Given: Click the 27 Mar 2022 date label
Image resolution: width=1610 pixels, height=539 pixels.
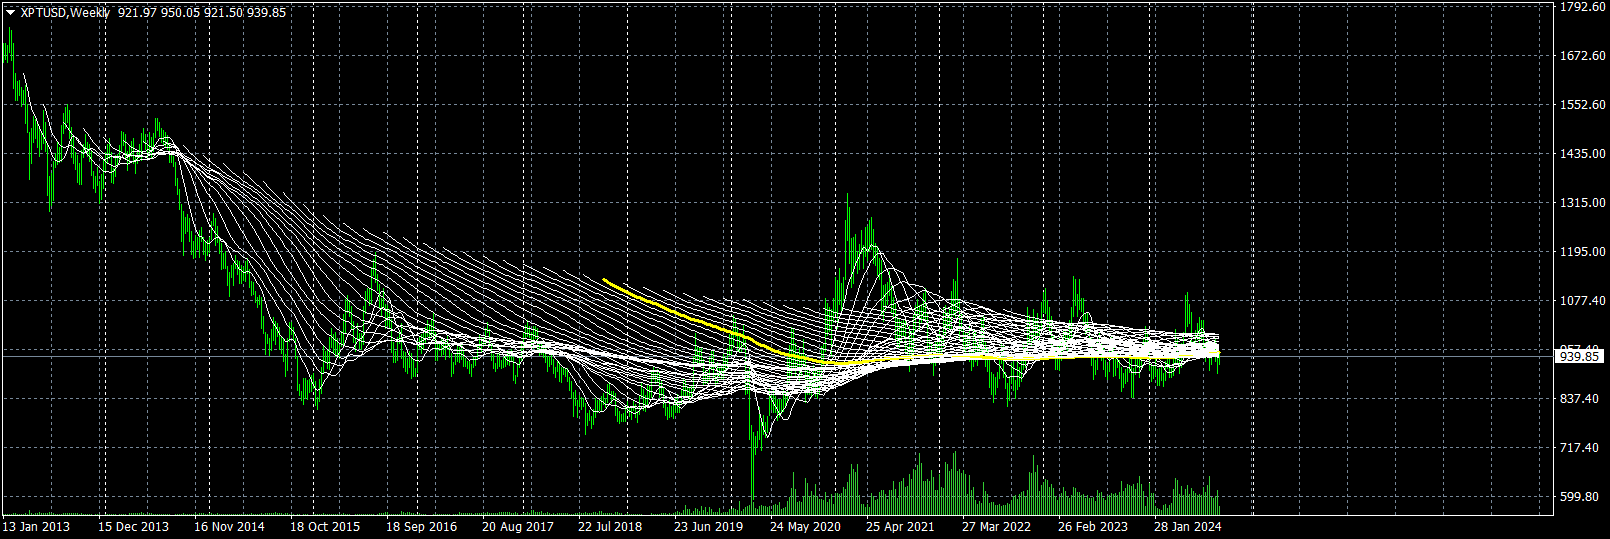Looking at the screenshot, I should (996, 527).
